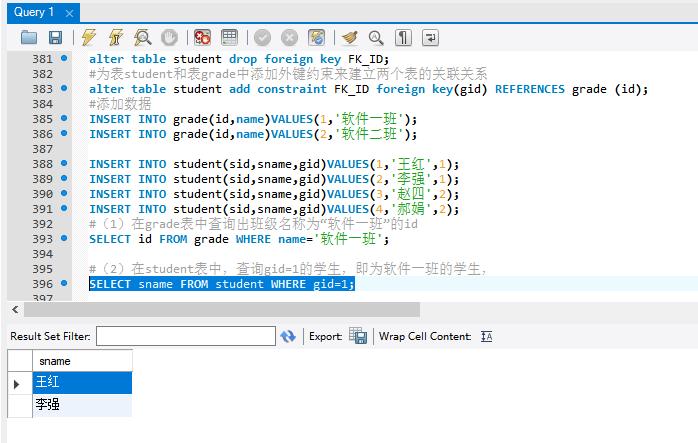Click the Export label
Screen dimensions: 698x443
[x=325, y=336]
